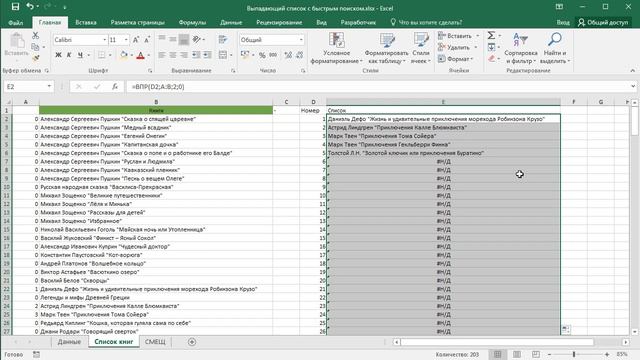The image size is (640, 360).
Task: Click the Cut scissors icon
Action: pyautogui.click(x=36, y=36)
